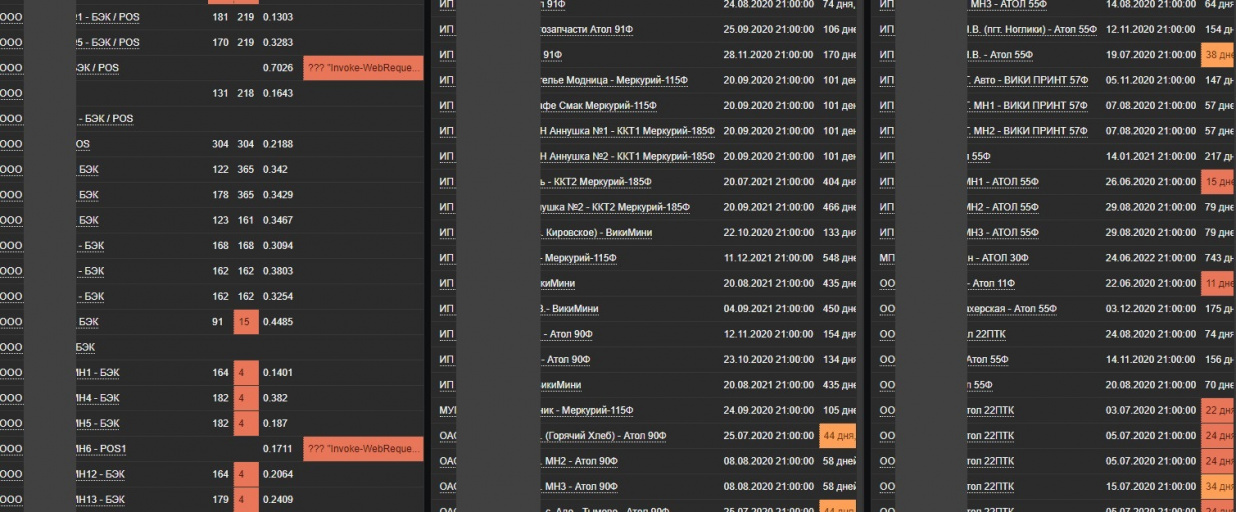
Task: Click the red '11 дн' cell in Атол 11Ф row
Action: pos(1218,283)
